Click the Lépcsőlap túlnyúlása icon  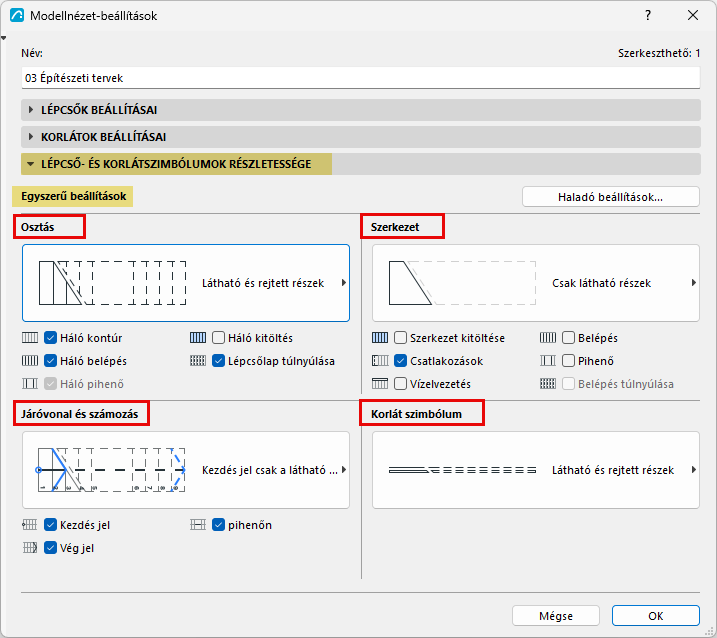(198, 360)
